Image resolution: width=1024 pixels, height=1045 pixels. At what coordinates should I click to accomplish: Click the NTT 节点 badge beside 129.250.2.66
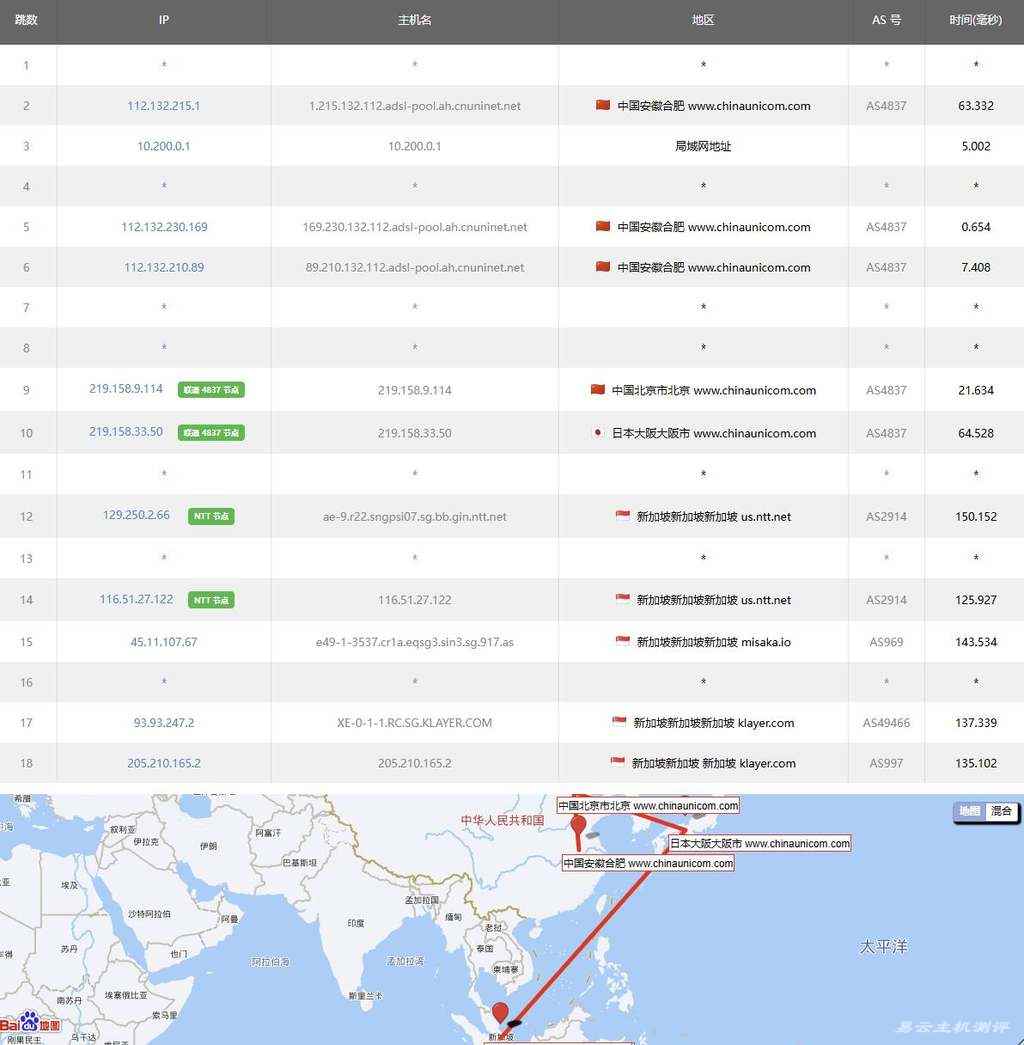211,517
